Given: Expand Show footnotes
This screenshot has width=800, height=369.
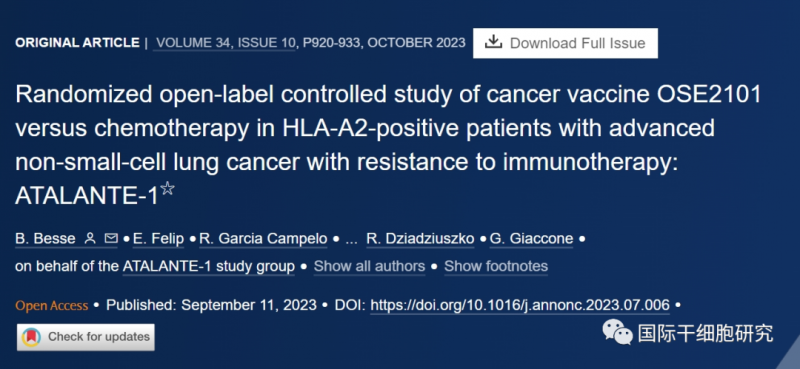Looking at the screenshot, I should click(x=496, y=266).
